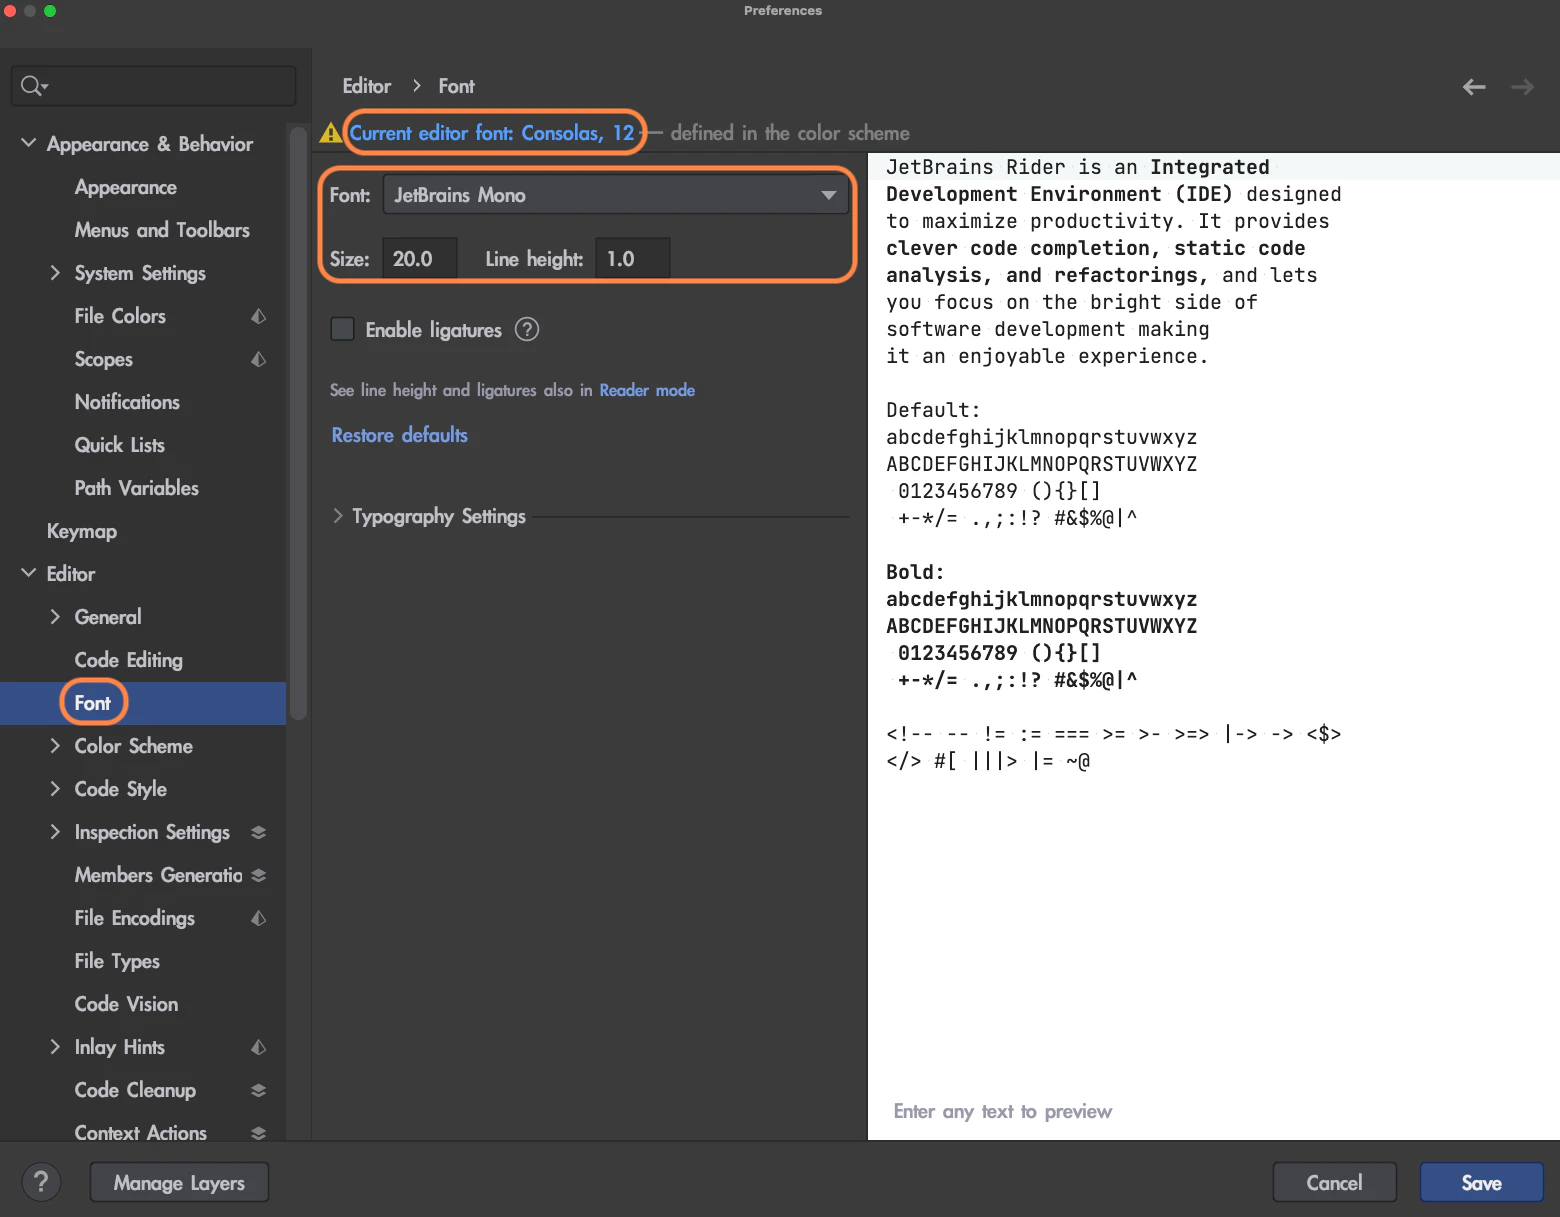Open the Reader mode link
1560x1217 pixels.
[x=647, y=390]
